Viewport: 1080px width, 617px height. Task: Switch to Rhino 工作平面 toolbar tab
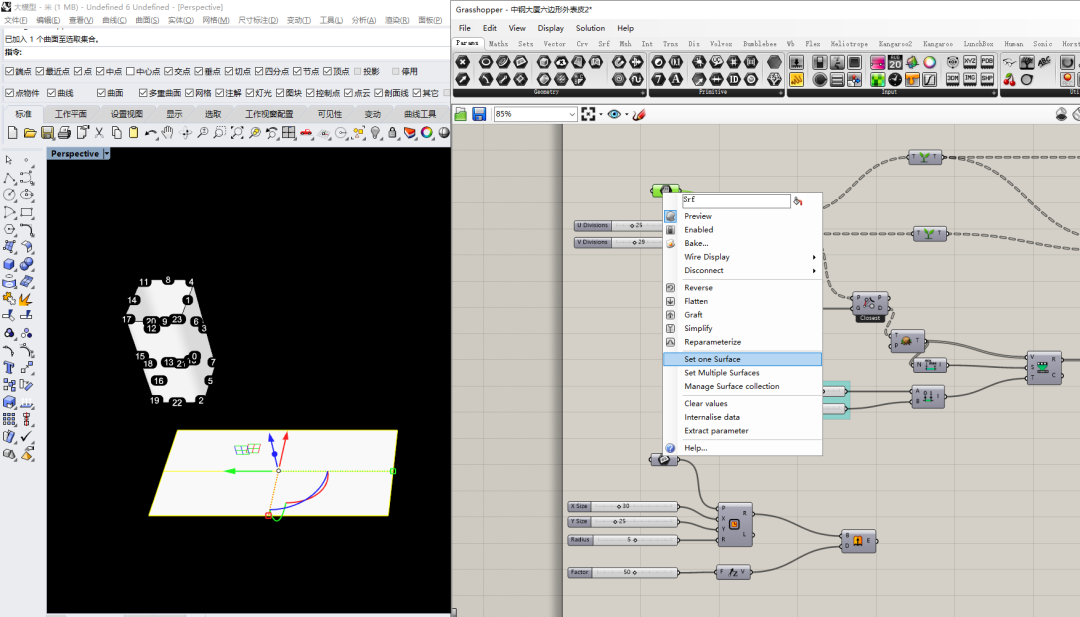pos(71,114)
